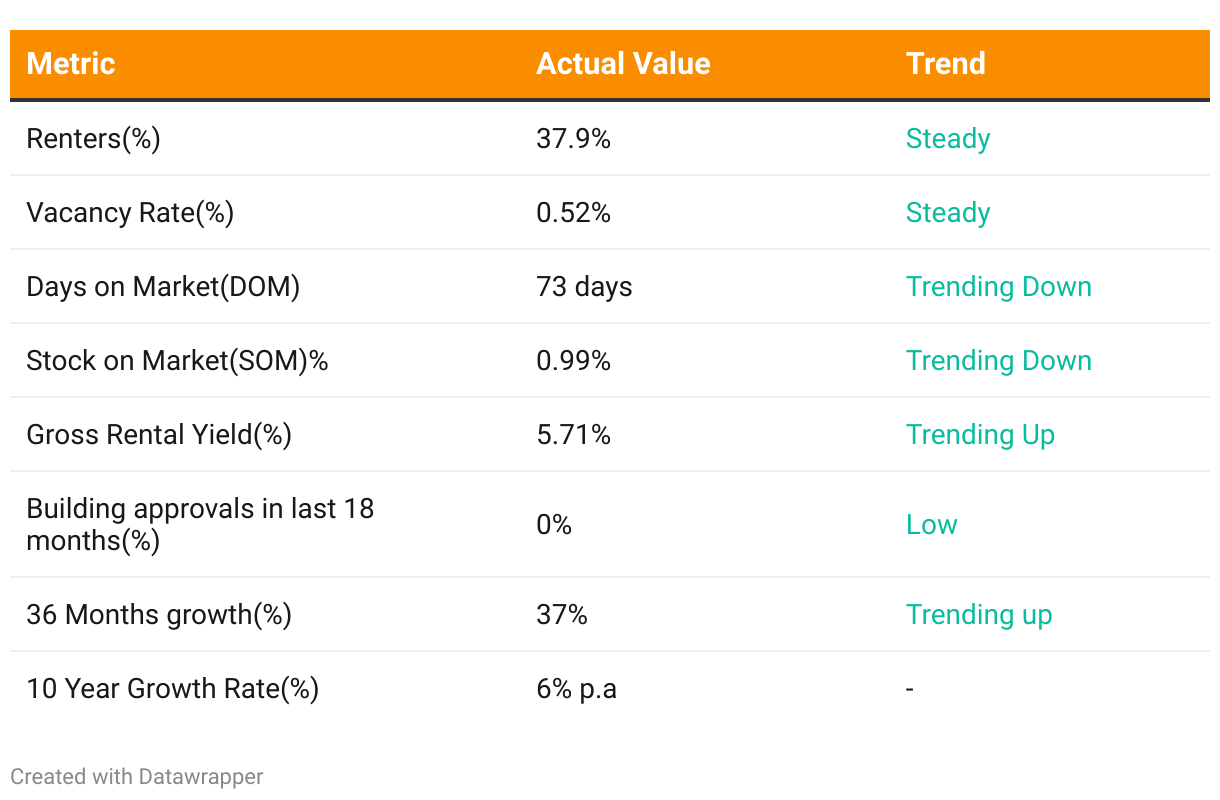Click the 6% p.a growth value
Viewport: 1220px width, 800px height.
(576, 689)
